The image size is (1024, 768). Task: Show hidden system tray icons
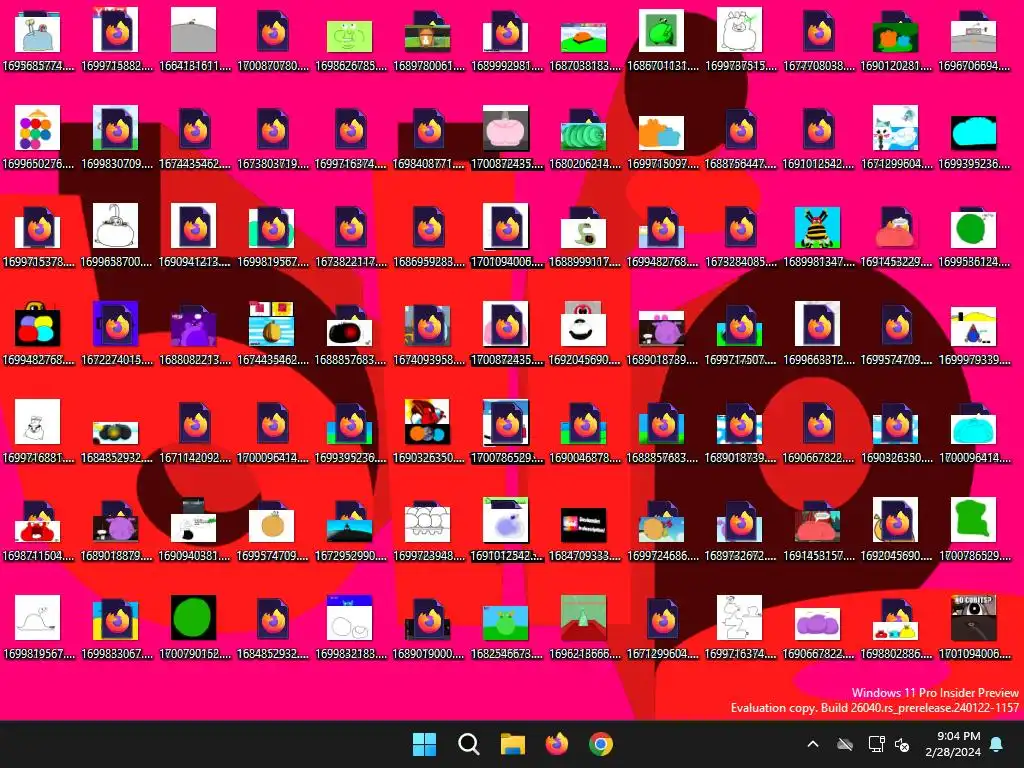pyautogui.click(x=813, y=744)
